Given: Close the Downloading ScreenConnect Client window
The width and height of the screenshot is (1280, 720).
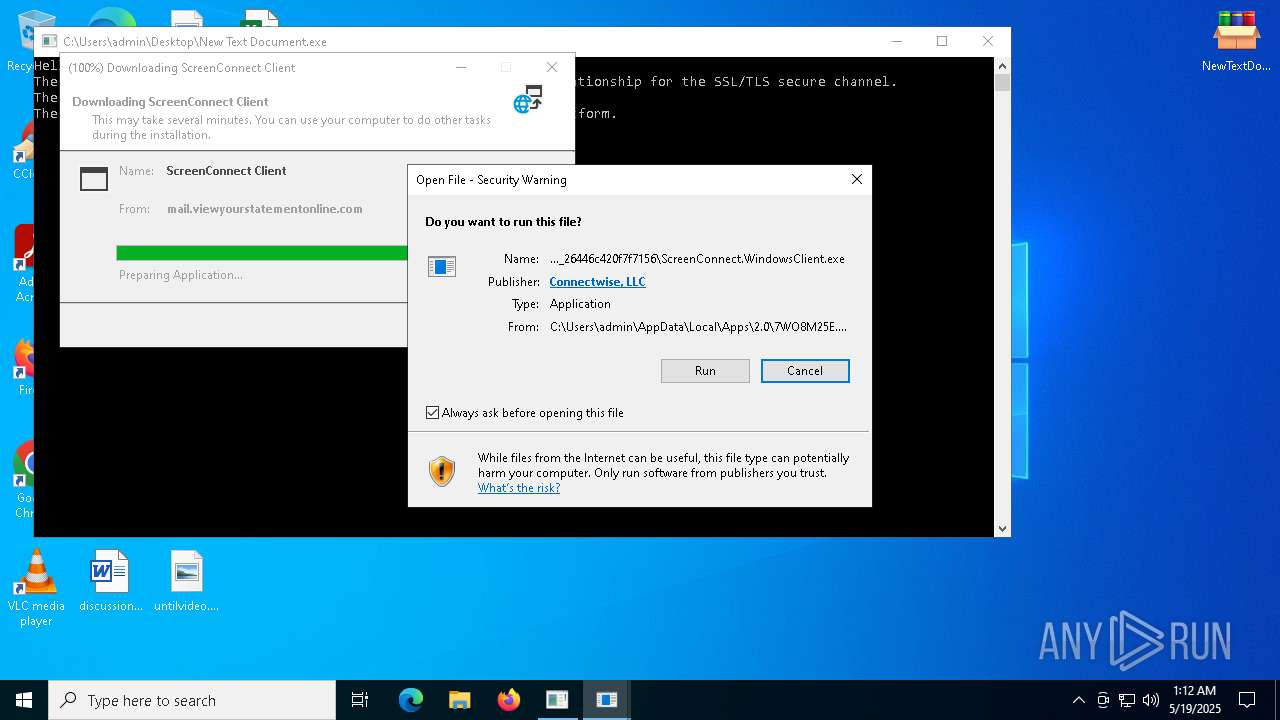Looking at the screenshot, I should (552, 67).
